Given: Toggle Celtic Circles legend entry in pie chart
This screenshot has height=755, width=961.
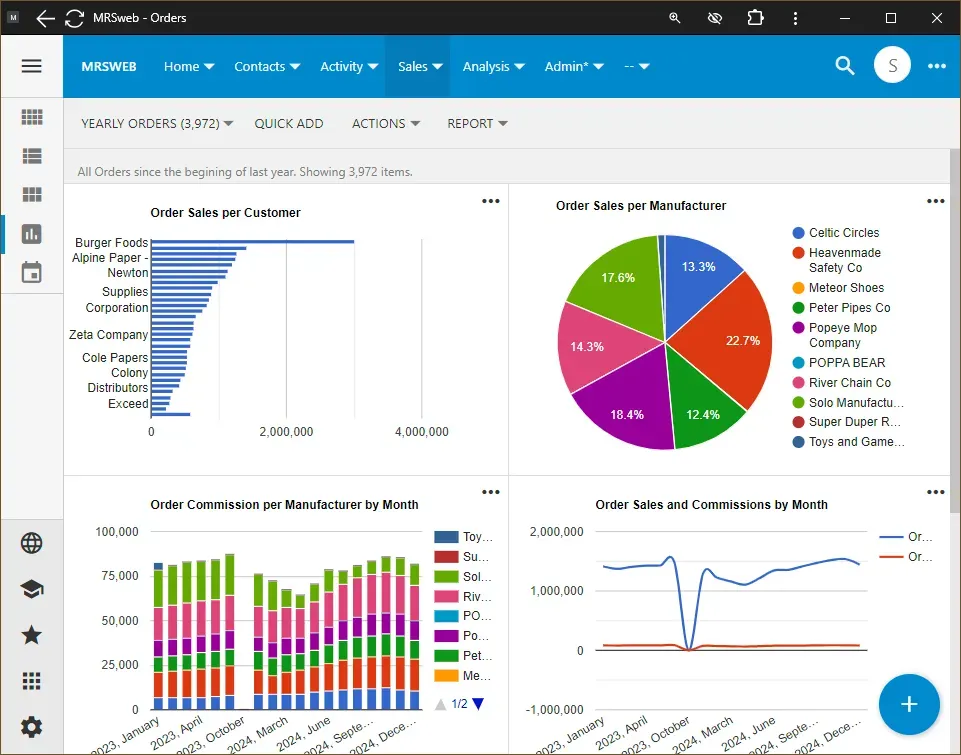Looking at the screenshot, I should (843, 233).
